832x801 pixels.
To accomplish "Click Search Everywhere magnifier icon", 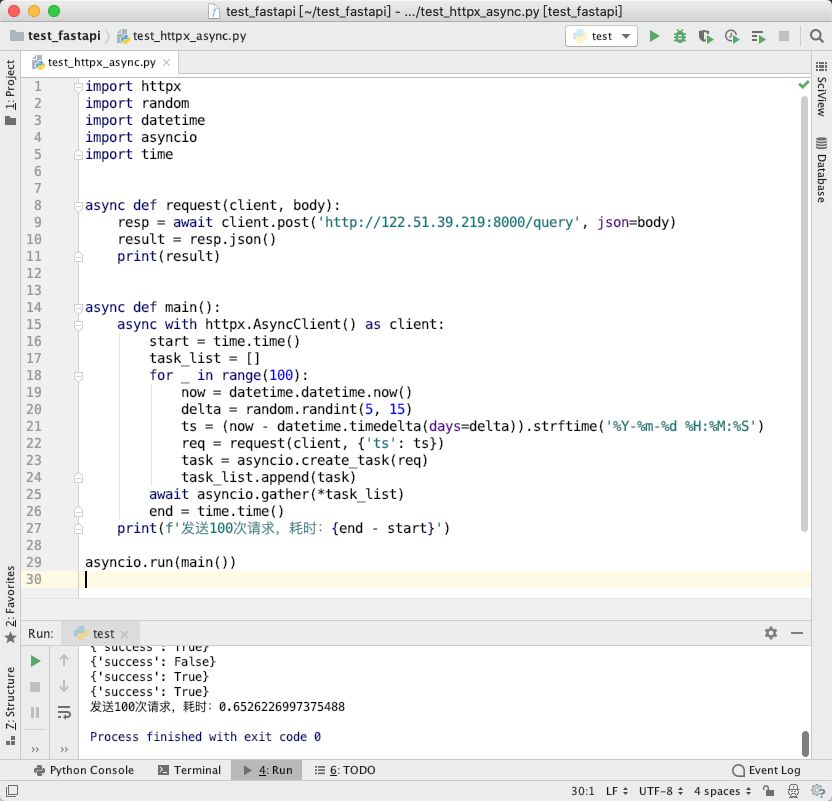I will click(817, 36).
